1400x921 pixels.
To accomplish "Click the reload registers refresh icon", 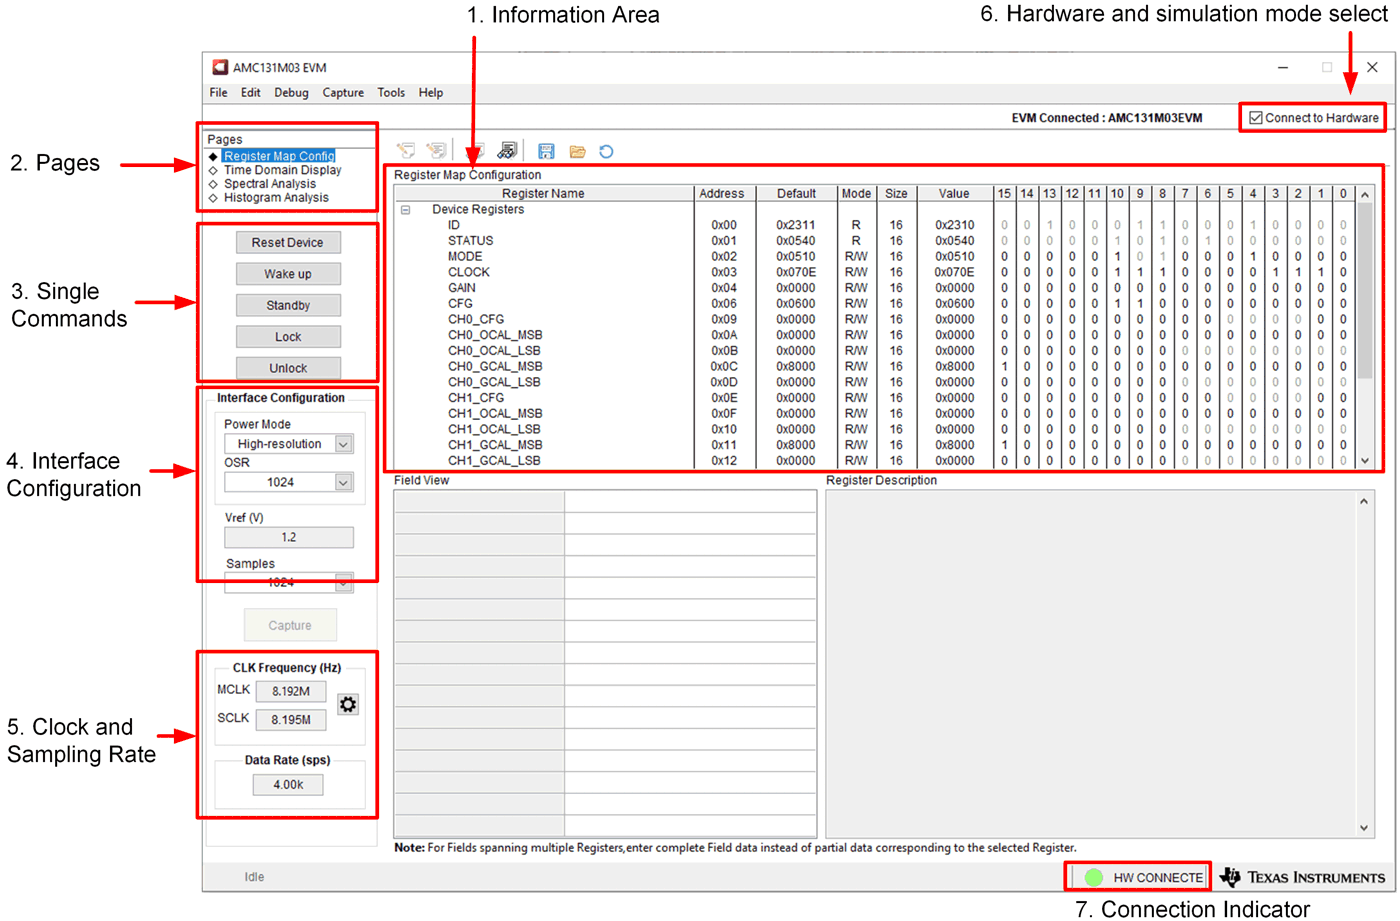I will click(607, 150).
